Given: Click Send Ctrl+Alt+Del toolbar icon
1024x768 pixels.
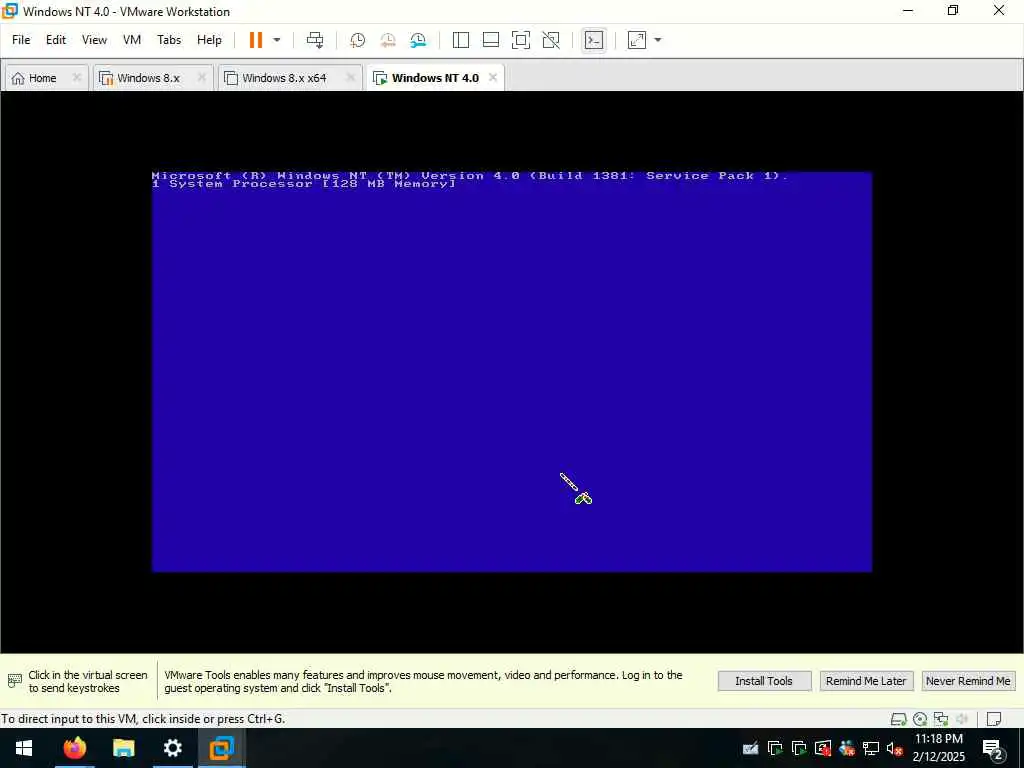Looking at the screenshot, I should coord(315,40).
